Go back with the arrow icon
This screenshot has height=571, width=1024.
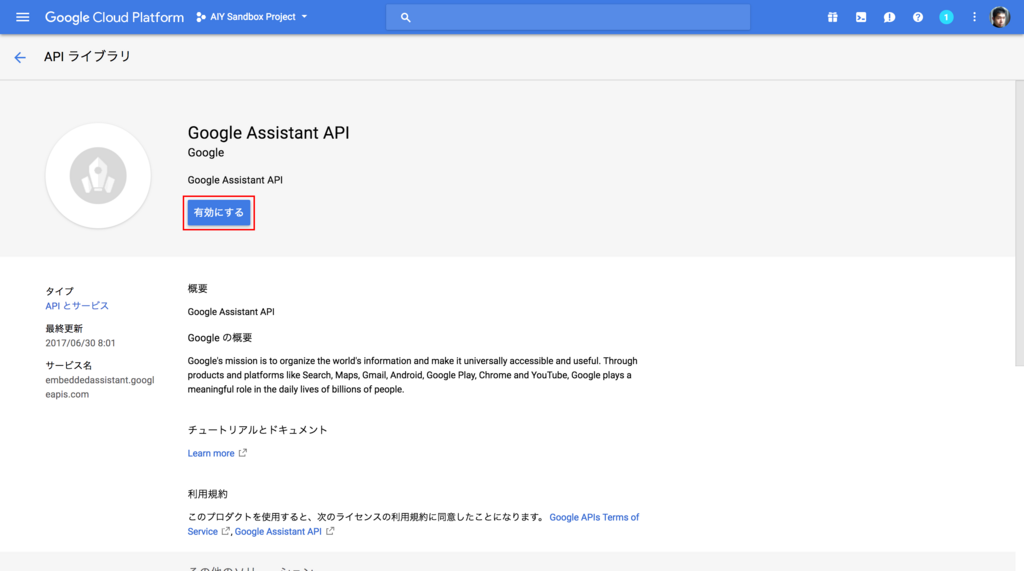[x=20, y=57]
